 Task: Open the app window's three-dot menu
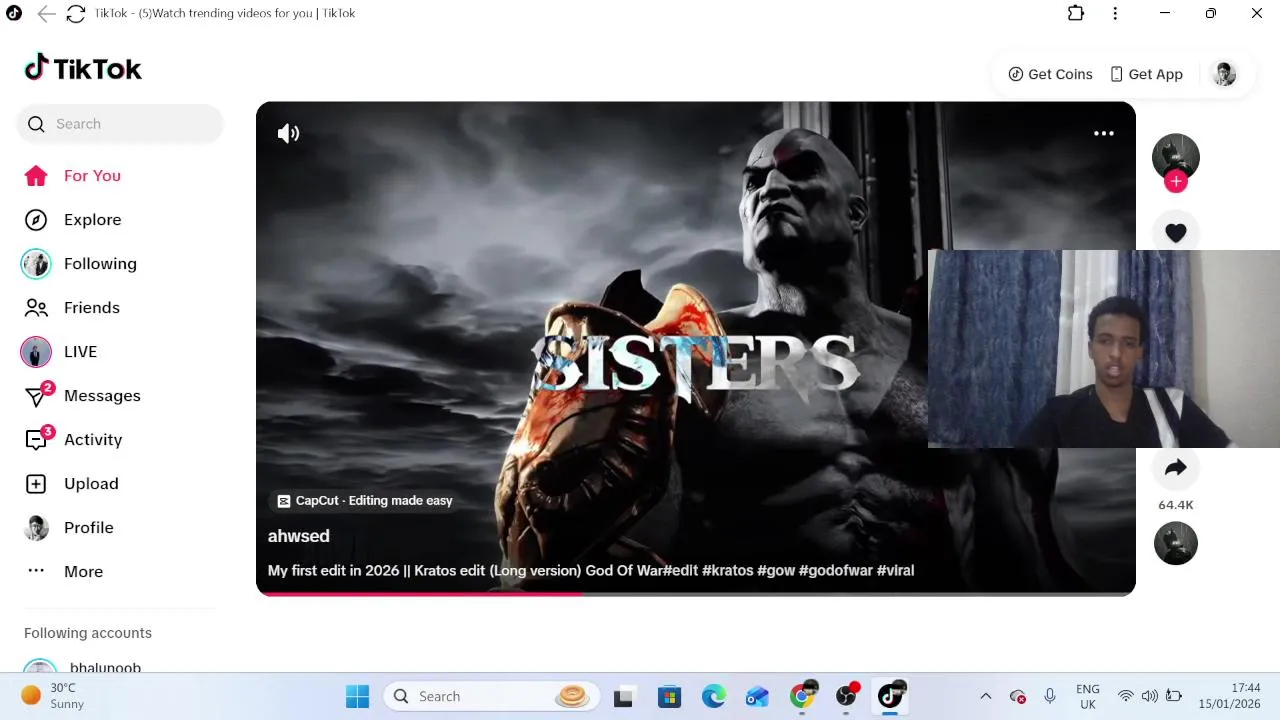[1115, 13]
